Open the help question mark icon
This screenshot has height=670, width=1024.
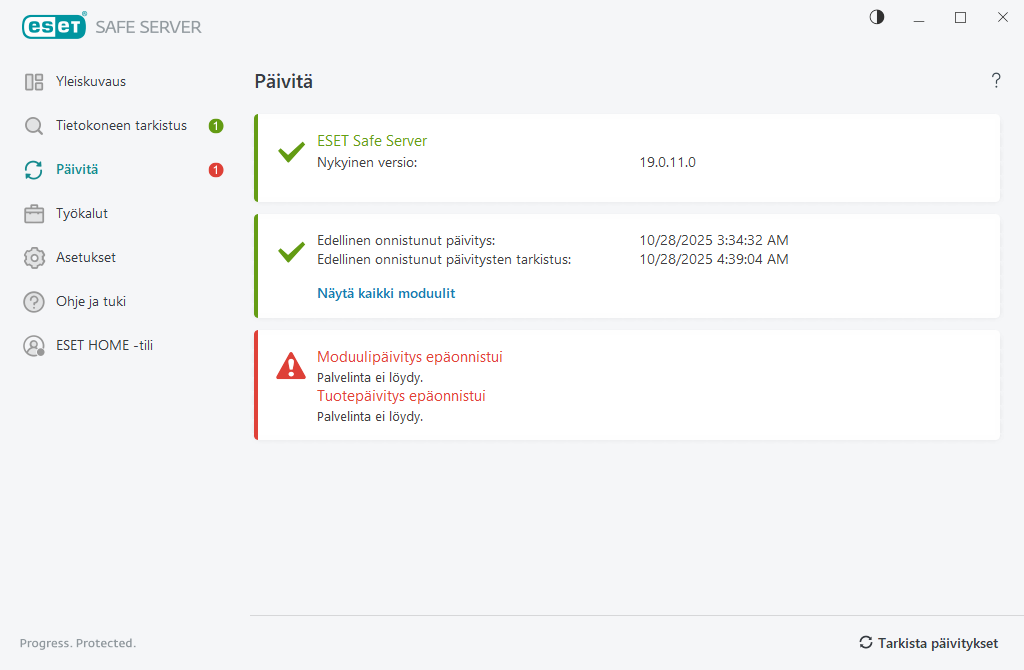point(996,81)
